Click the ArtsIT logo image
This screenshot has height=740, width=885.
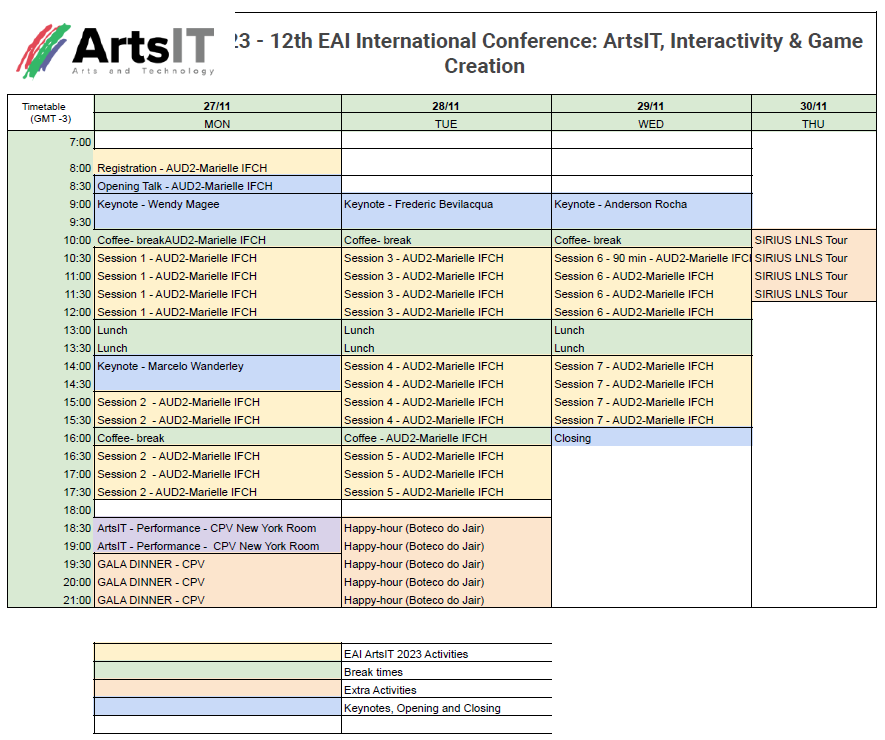click(115, 50)
